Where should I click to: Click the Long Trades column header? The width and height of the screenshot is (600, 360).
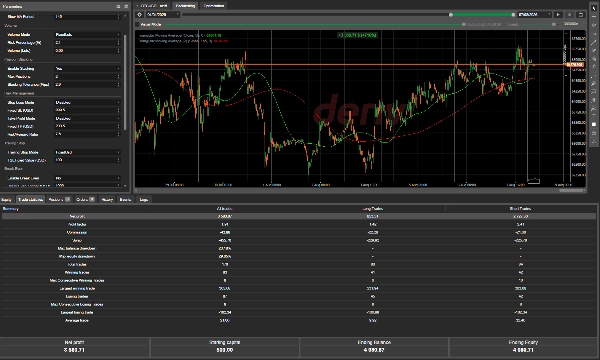[x=372, y=209]
